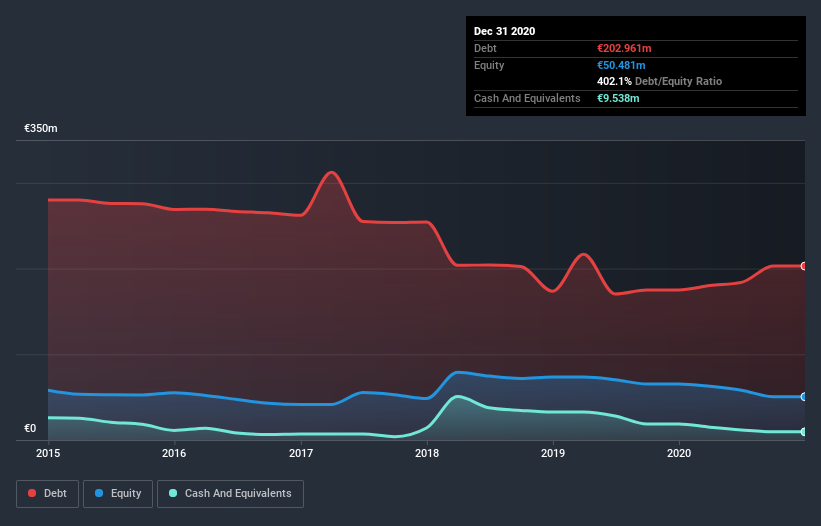Click the Dec 31 2020 tooltip date
The image size is (821, 526).
[x=504, y=31]
